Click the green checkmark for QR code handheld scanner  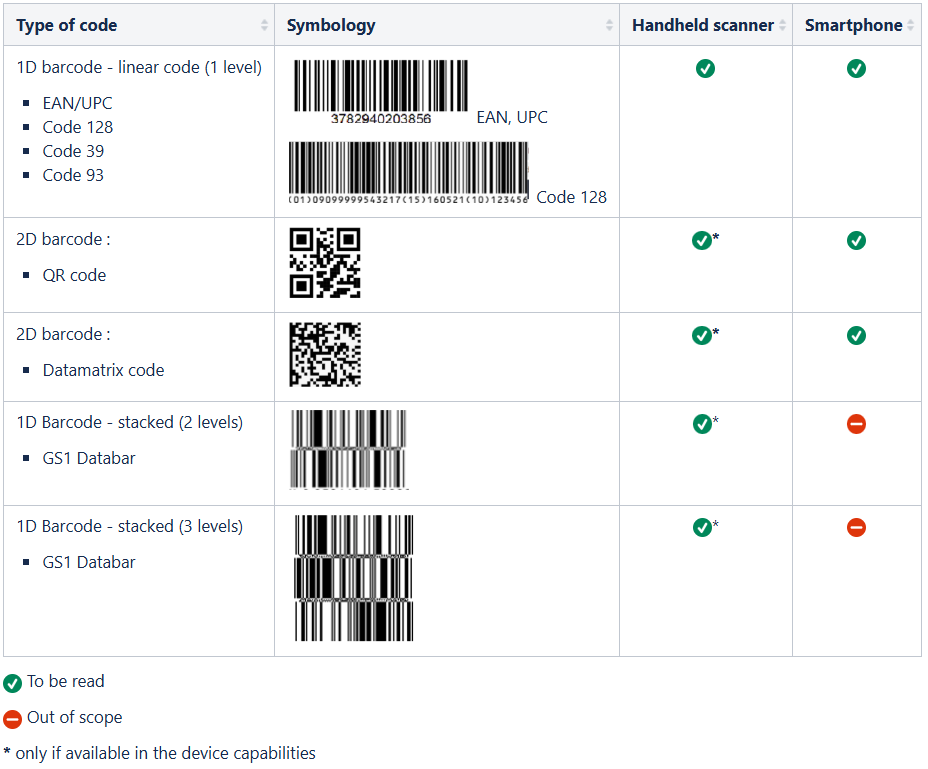point(703,240)
